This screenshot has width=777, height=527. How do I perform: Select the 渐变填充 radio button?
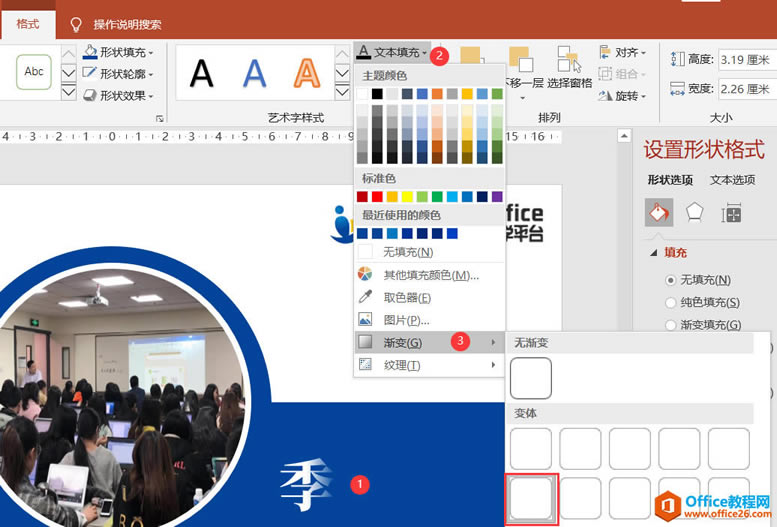[x=670, y=325]
